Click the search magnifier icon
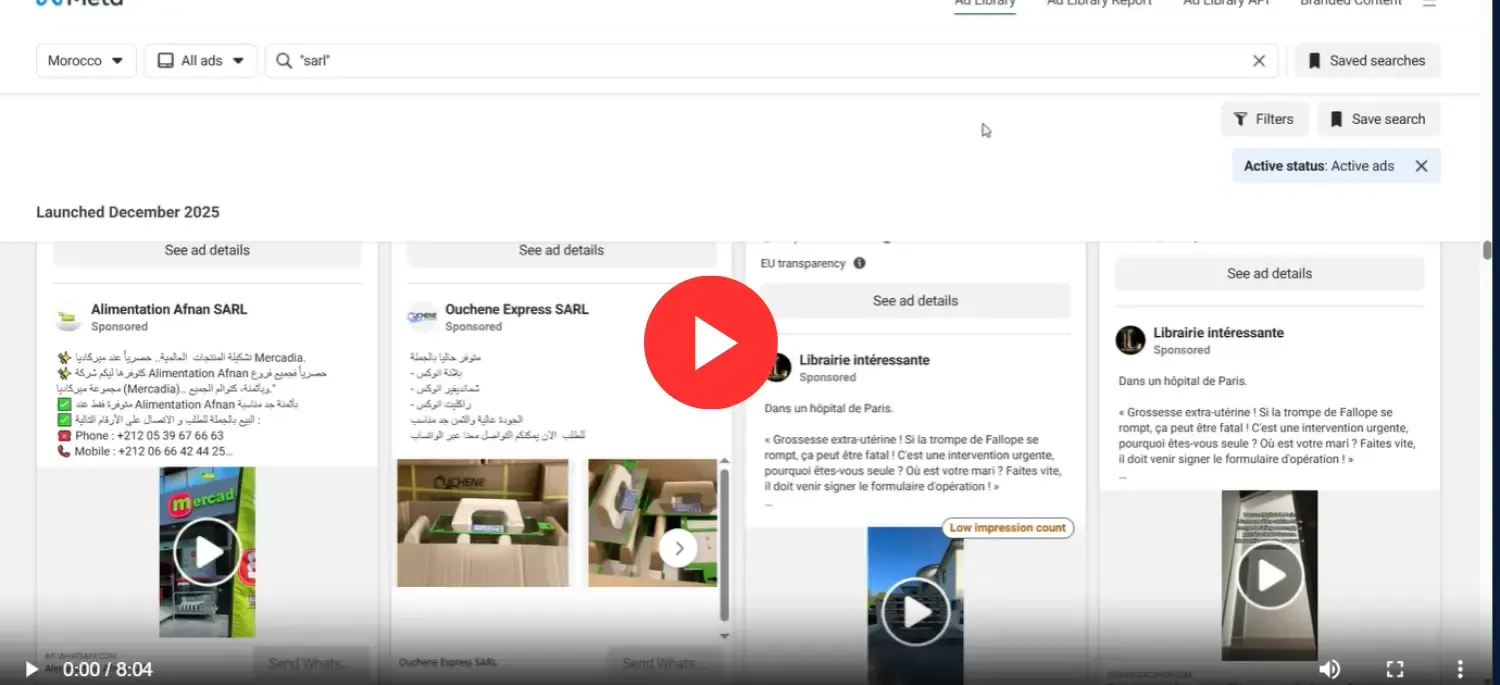Screen dimensions: 1500x685 [284, 60]
